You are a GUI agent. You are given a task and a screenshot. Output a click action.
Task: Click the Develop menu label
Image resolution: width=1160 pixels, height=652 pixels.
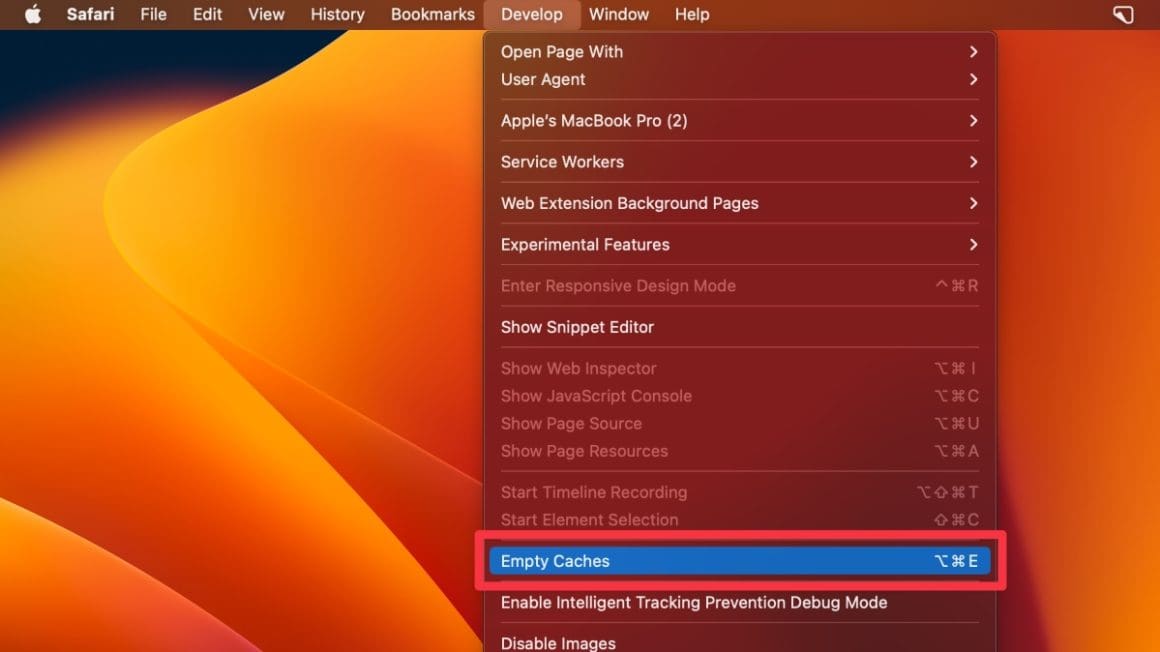(x=532, y=14)
